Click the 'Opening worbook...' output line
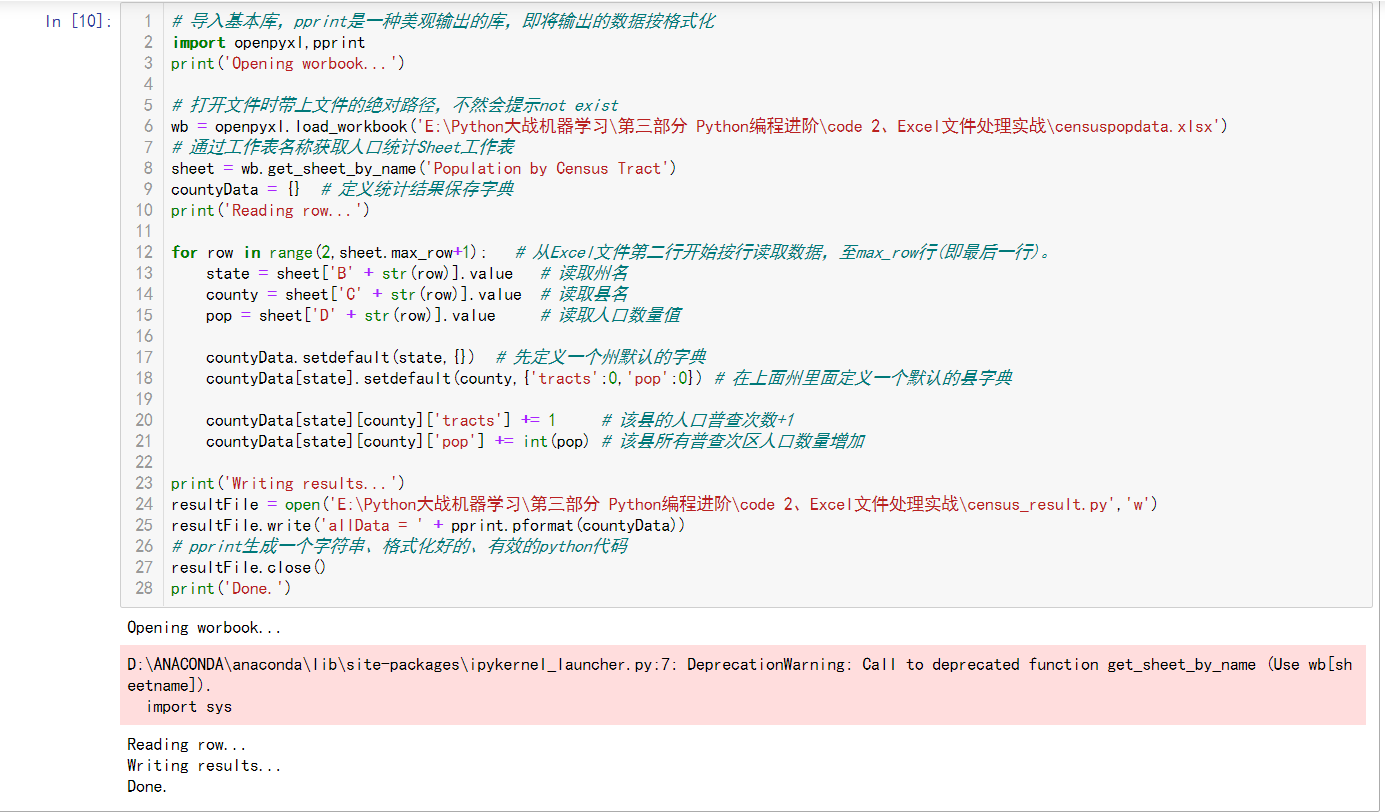This screenshot has width=1385, height=812. tap(204, 628)
